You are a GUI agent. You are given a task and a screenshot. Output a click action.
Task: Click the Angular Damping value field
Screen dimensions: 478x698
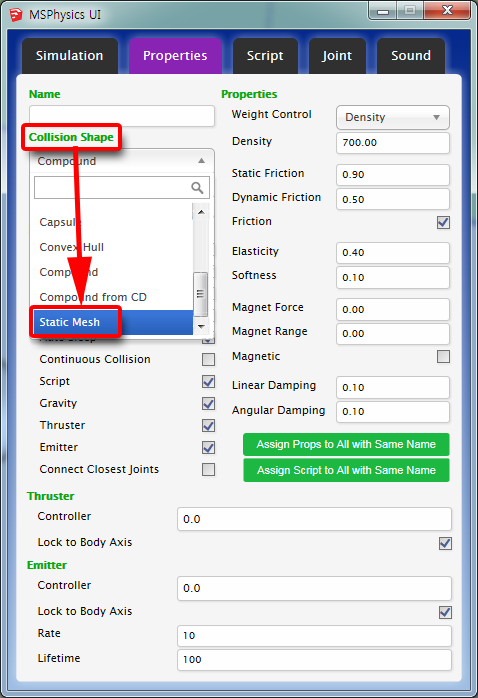coord(393,411)
